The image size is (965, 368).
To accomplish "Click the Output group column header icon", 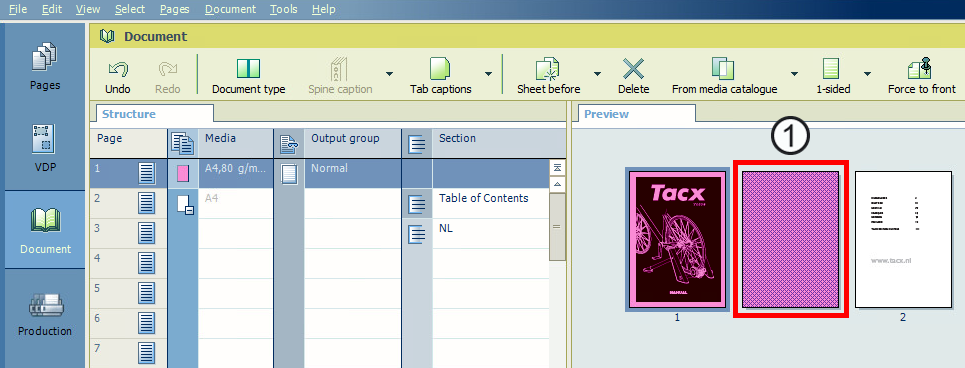I will (289, 145).
